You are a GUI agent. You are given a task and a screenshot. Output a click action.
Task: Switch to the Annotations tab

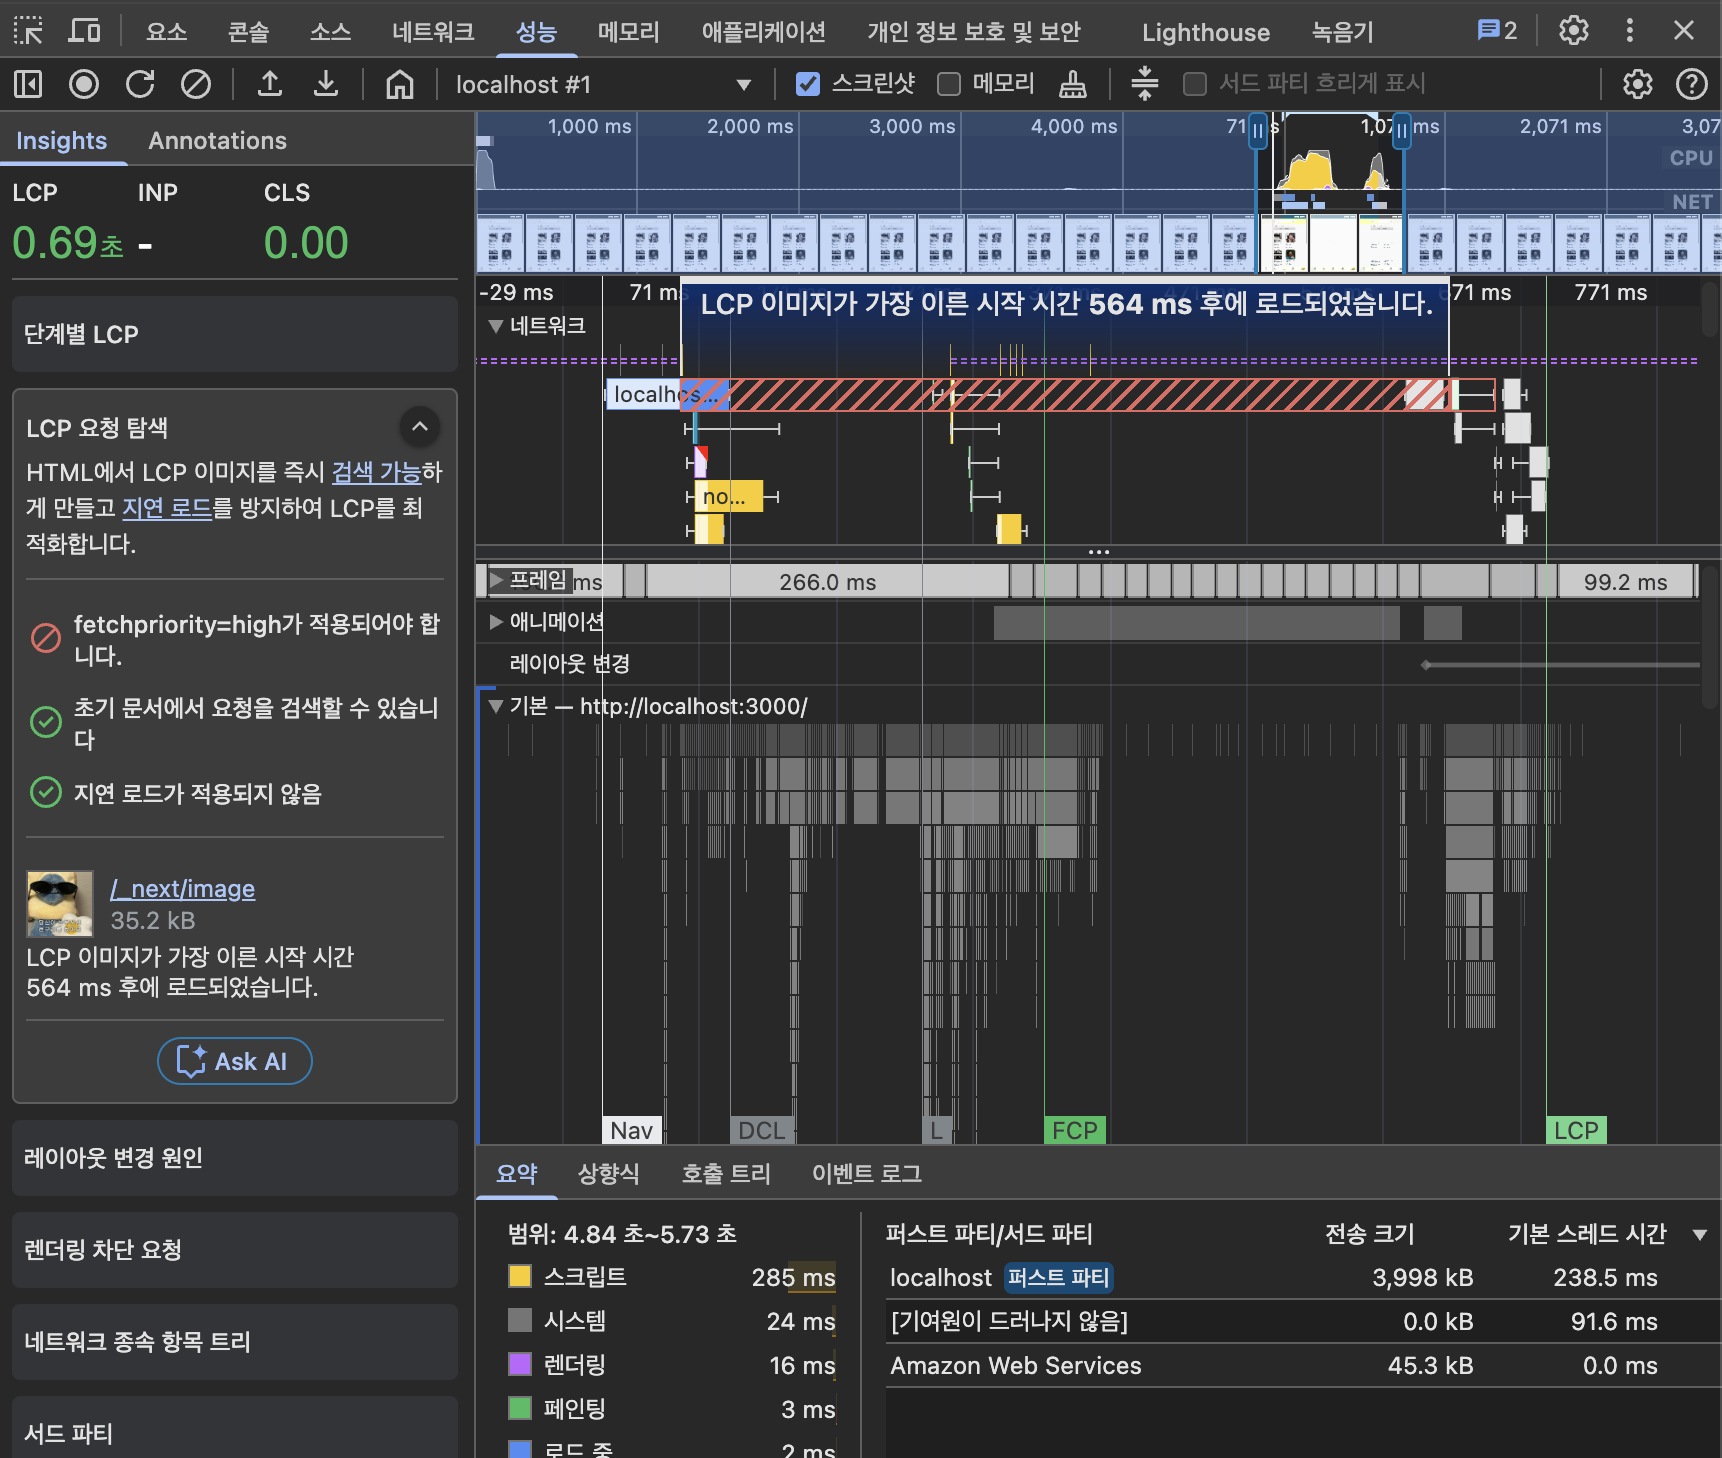(217, 141)
